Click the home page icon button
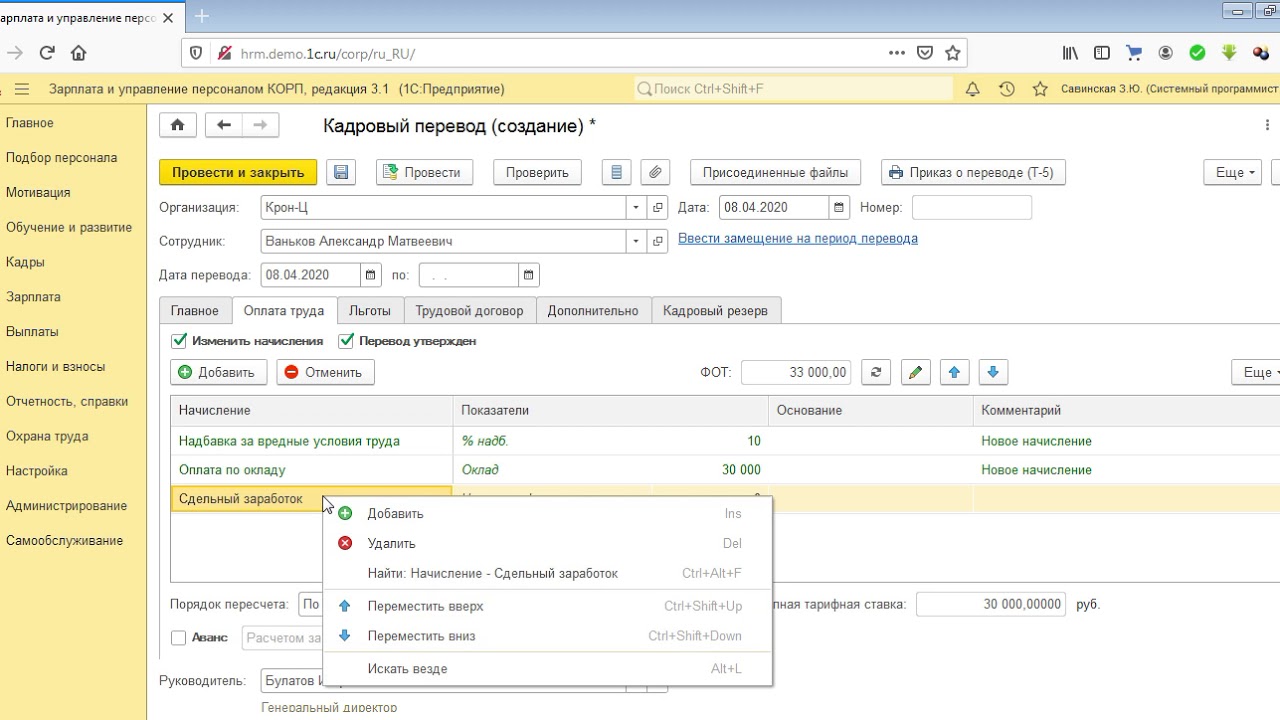 tap(178, 125)
